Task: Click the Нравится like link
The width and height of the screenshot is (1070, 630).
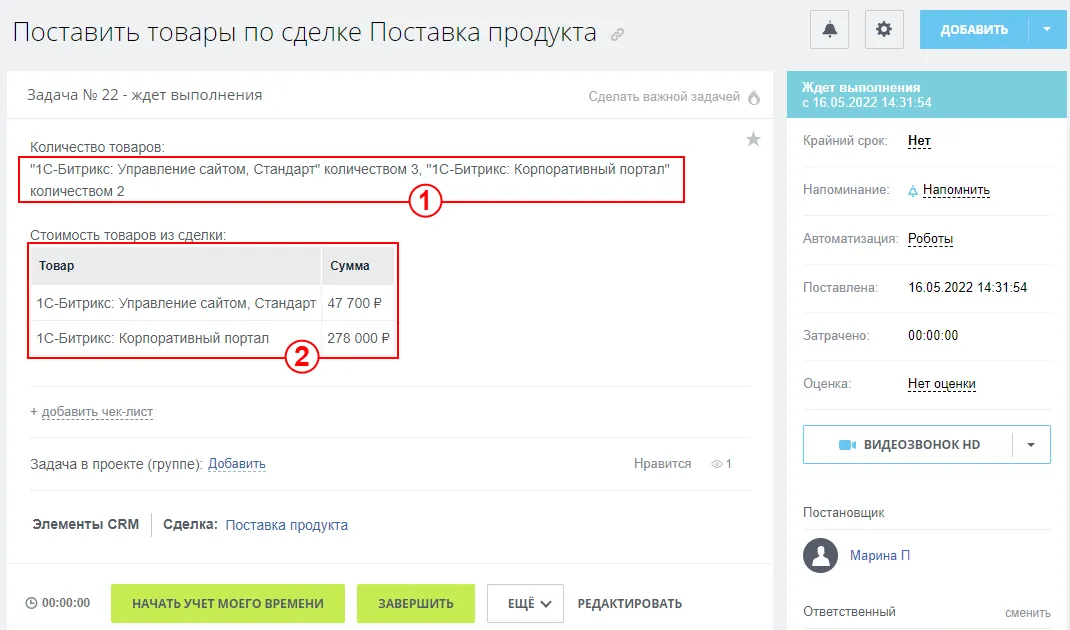Action: pos(662,464)
